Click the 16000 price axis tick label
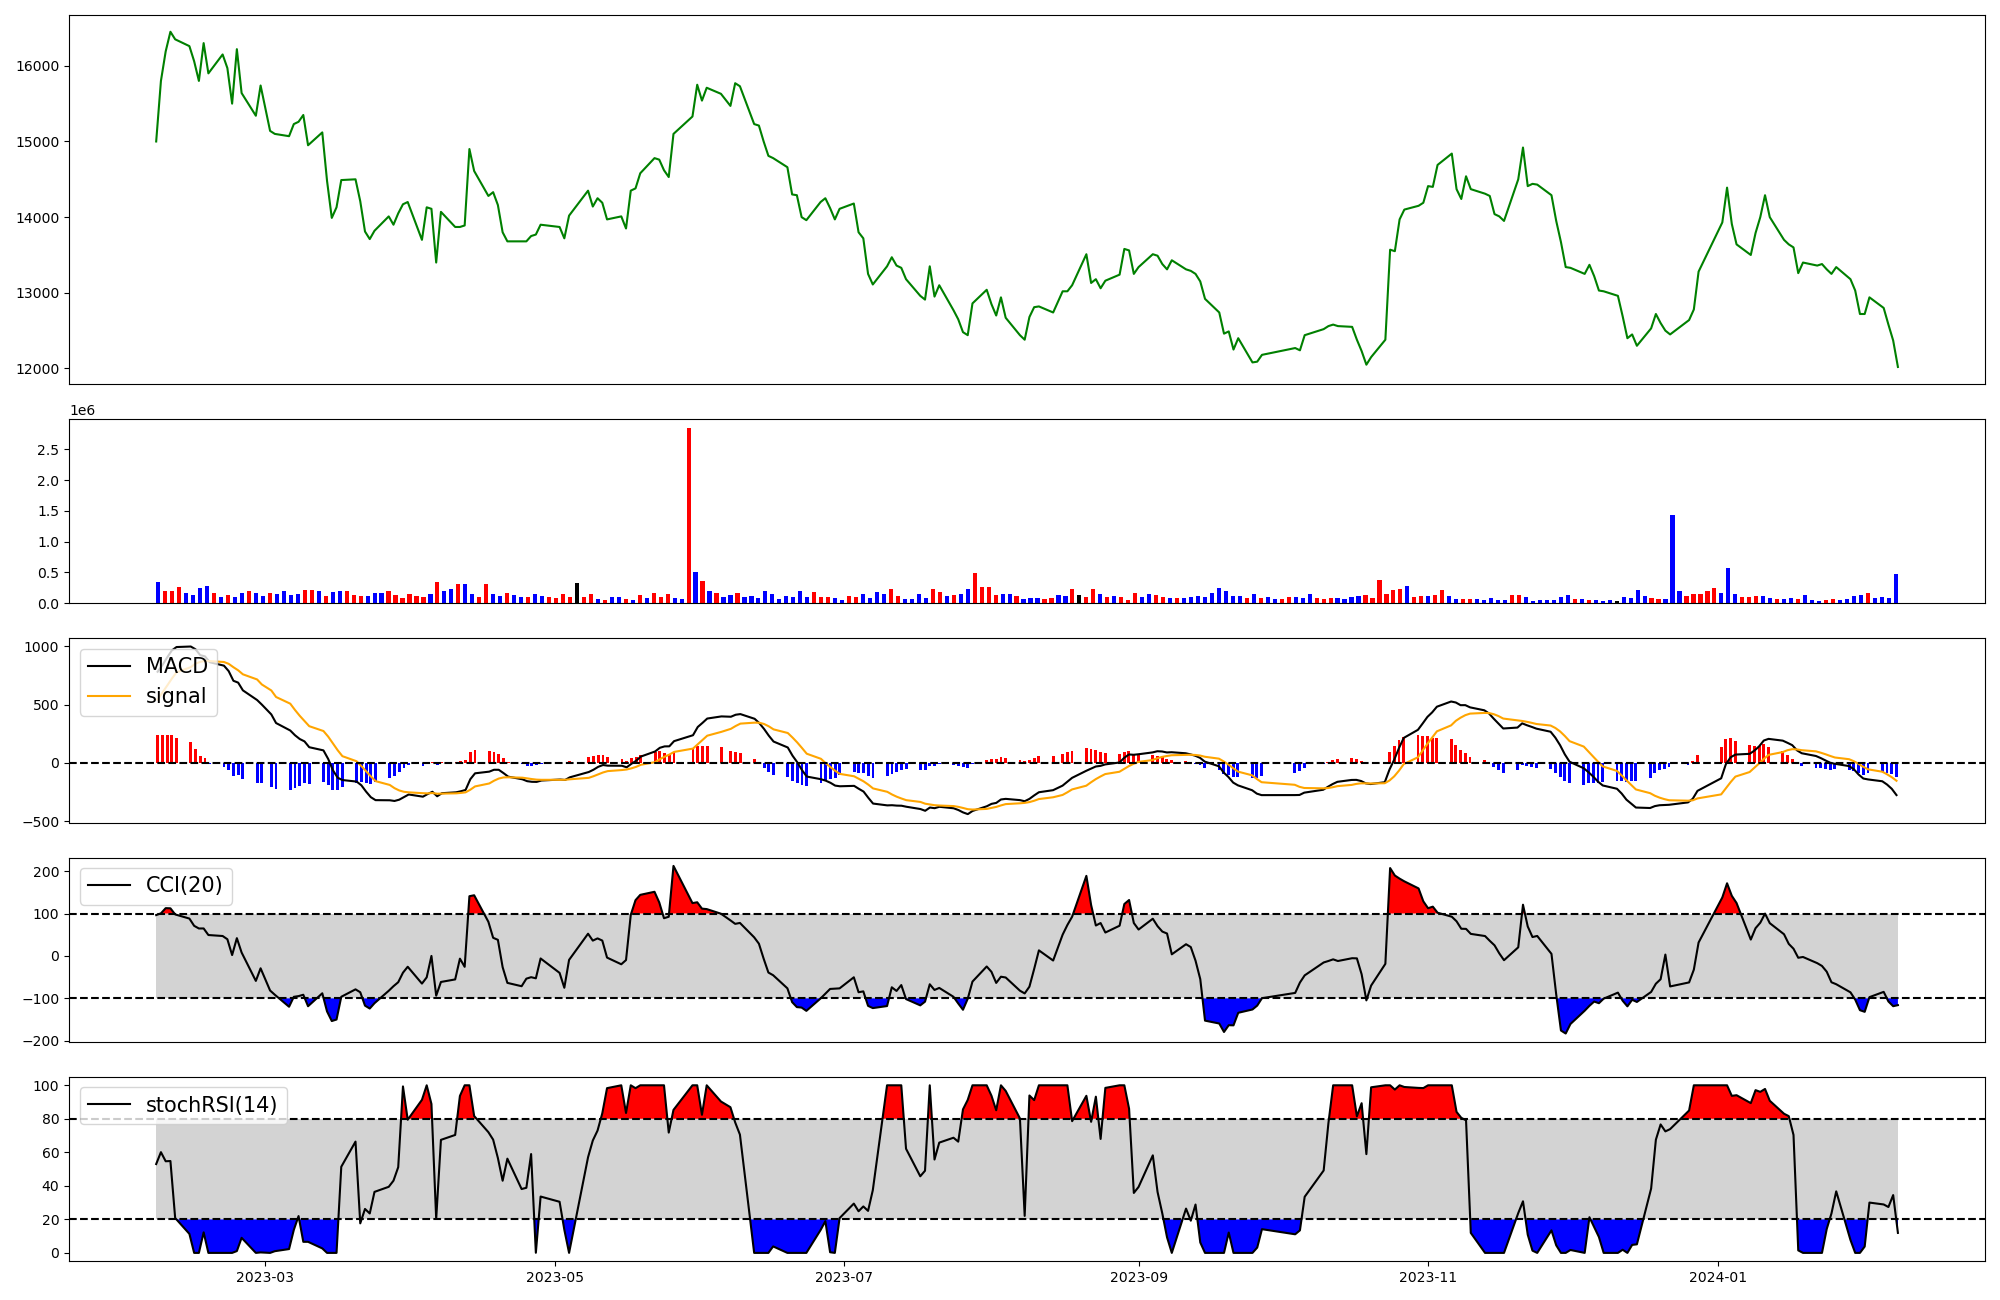This screenshot has height=1300, width=2000. click(39, 66)
